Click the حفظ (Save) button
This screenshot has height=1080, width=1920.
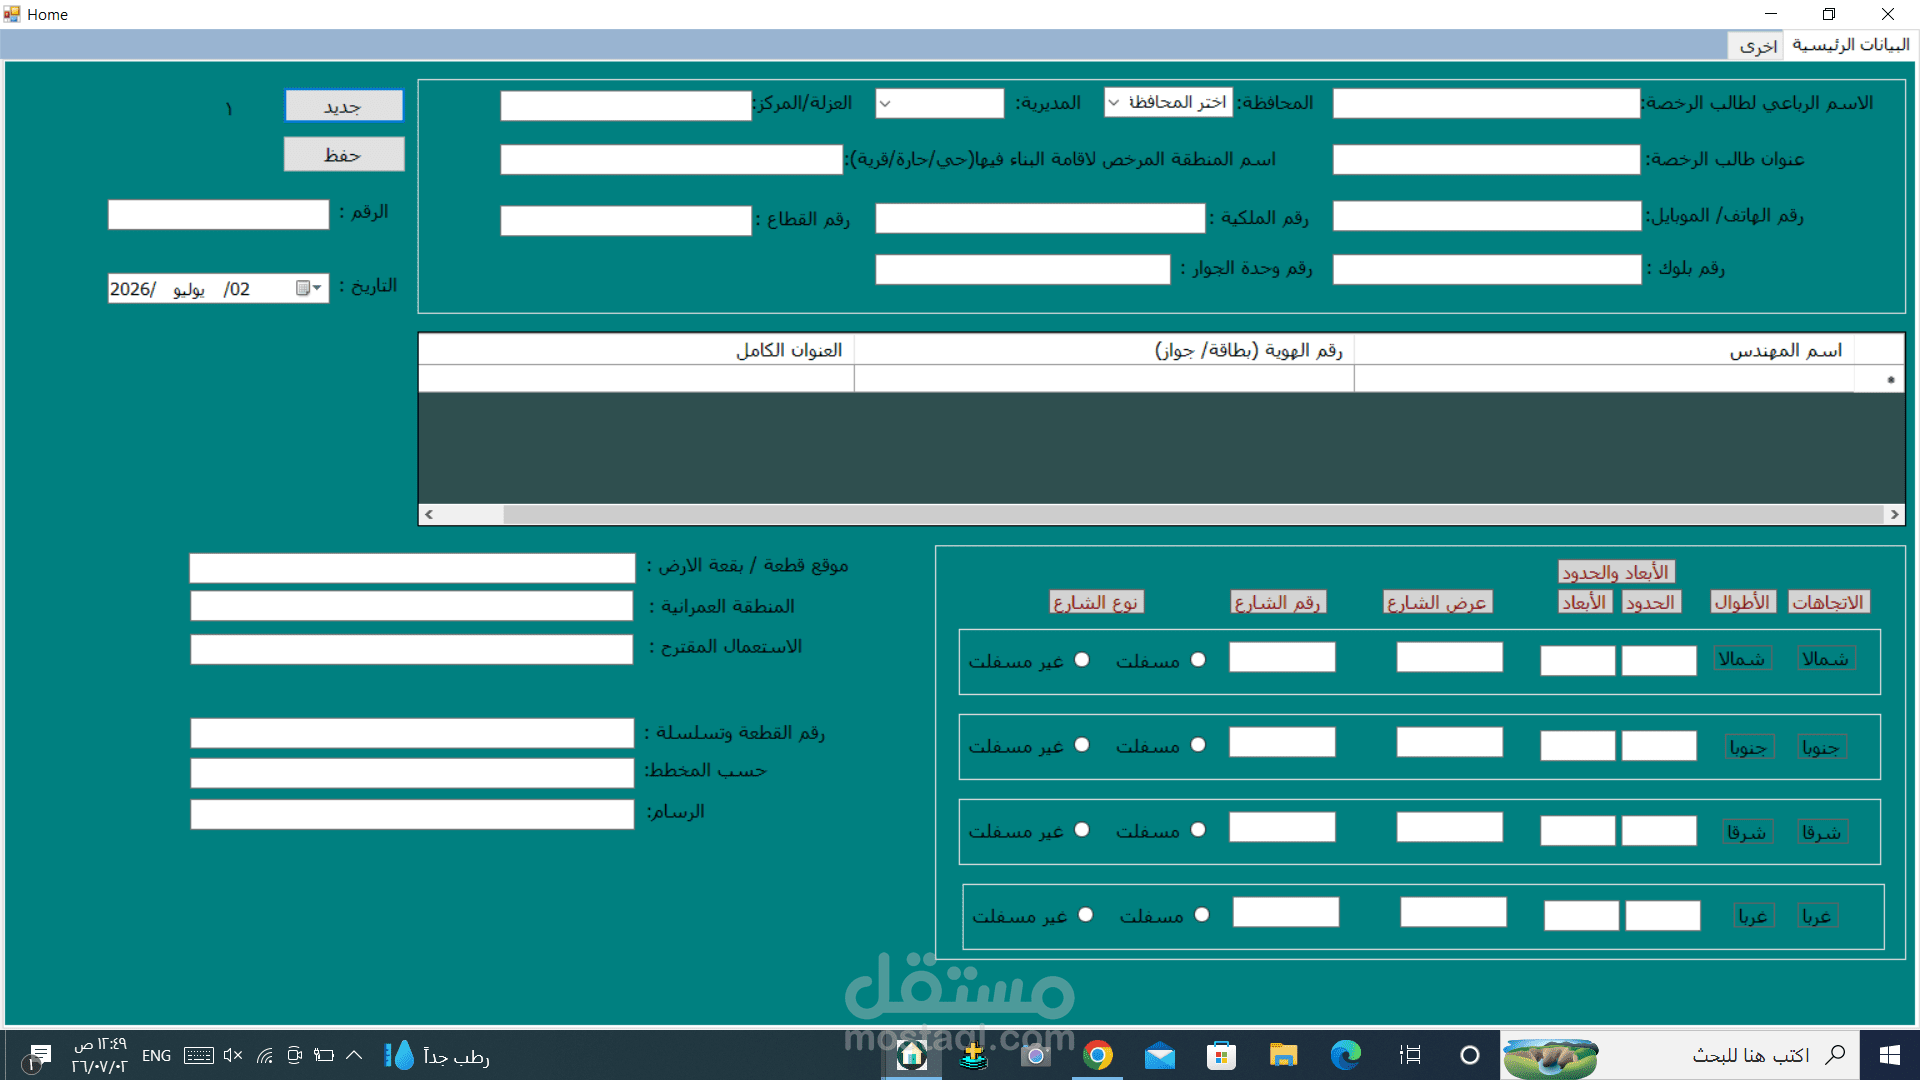tap(344, 154)
